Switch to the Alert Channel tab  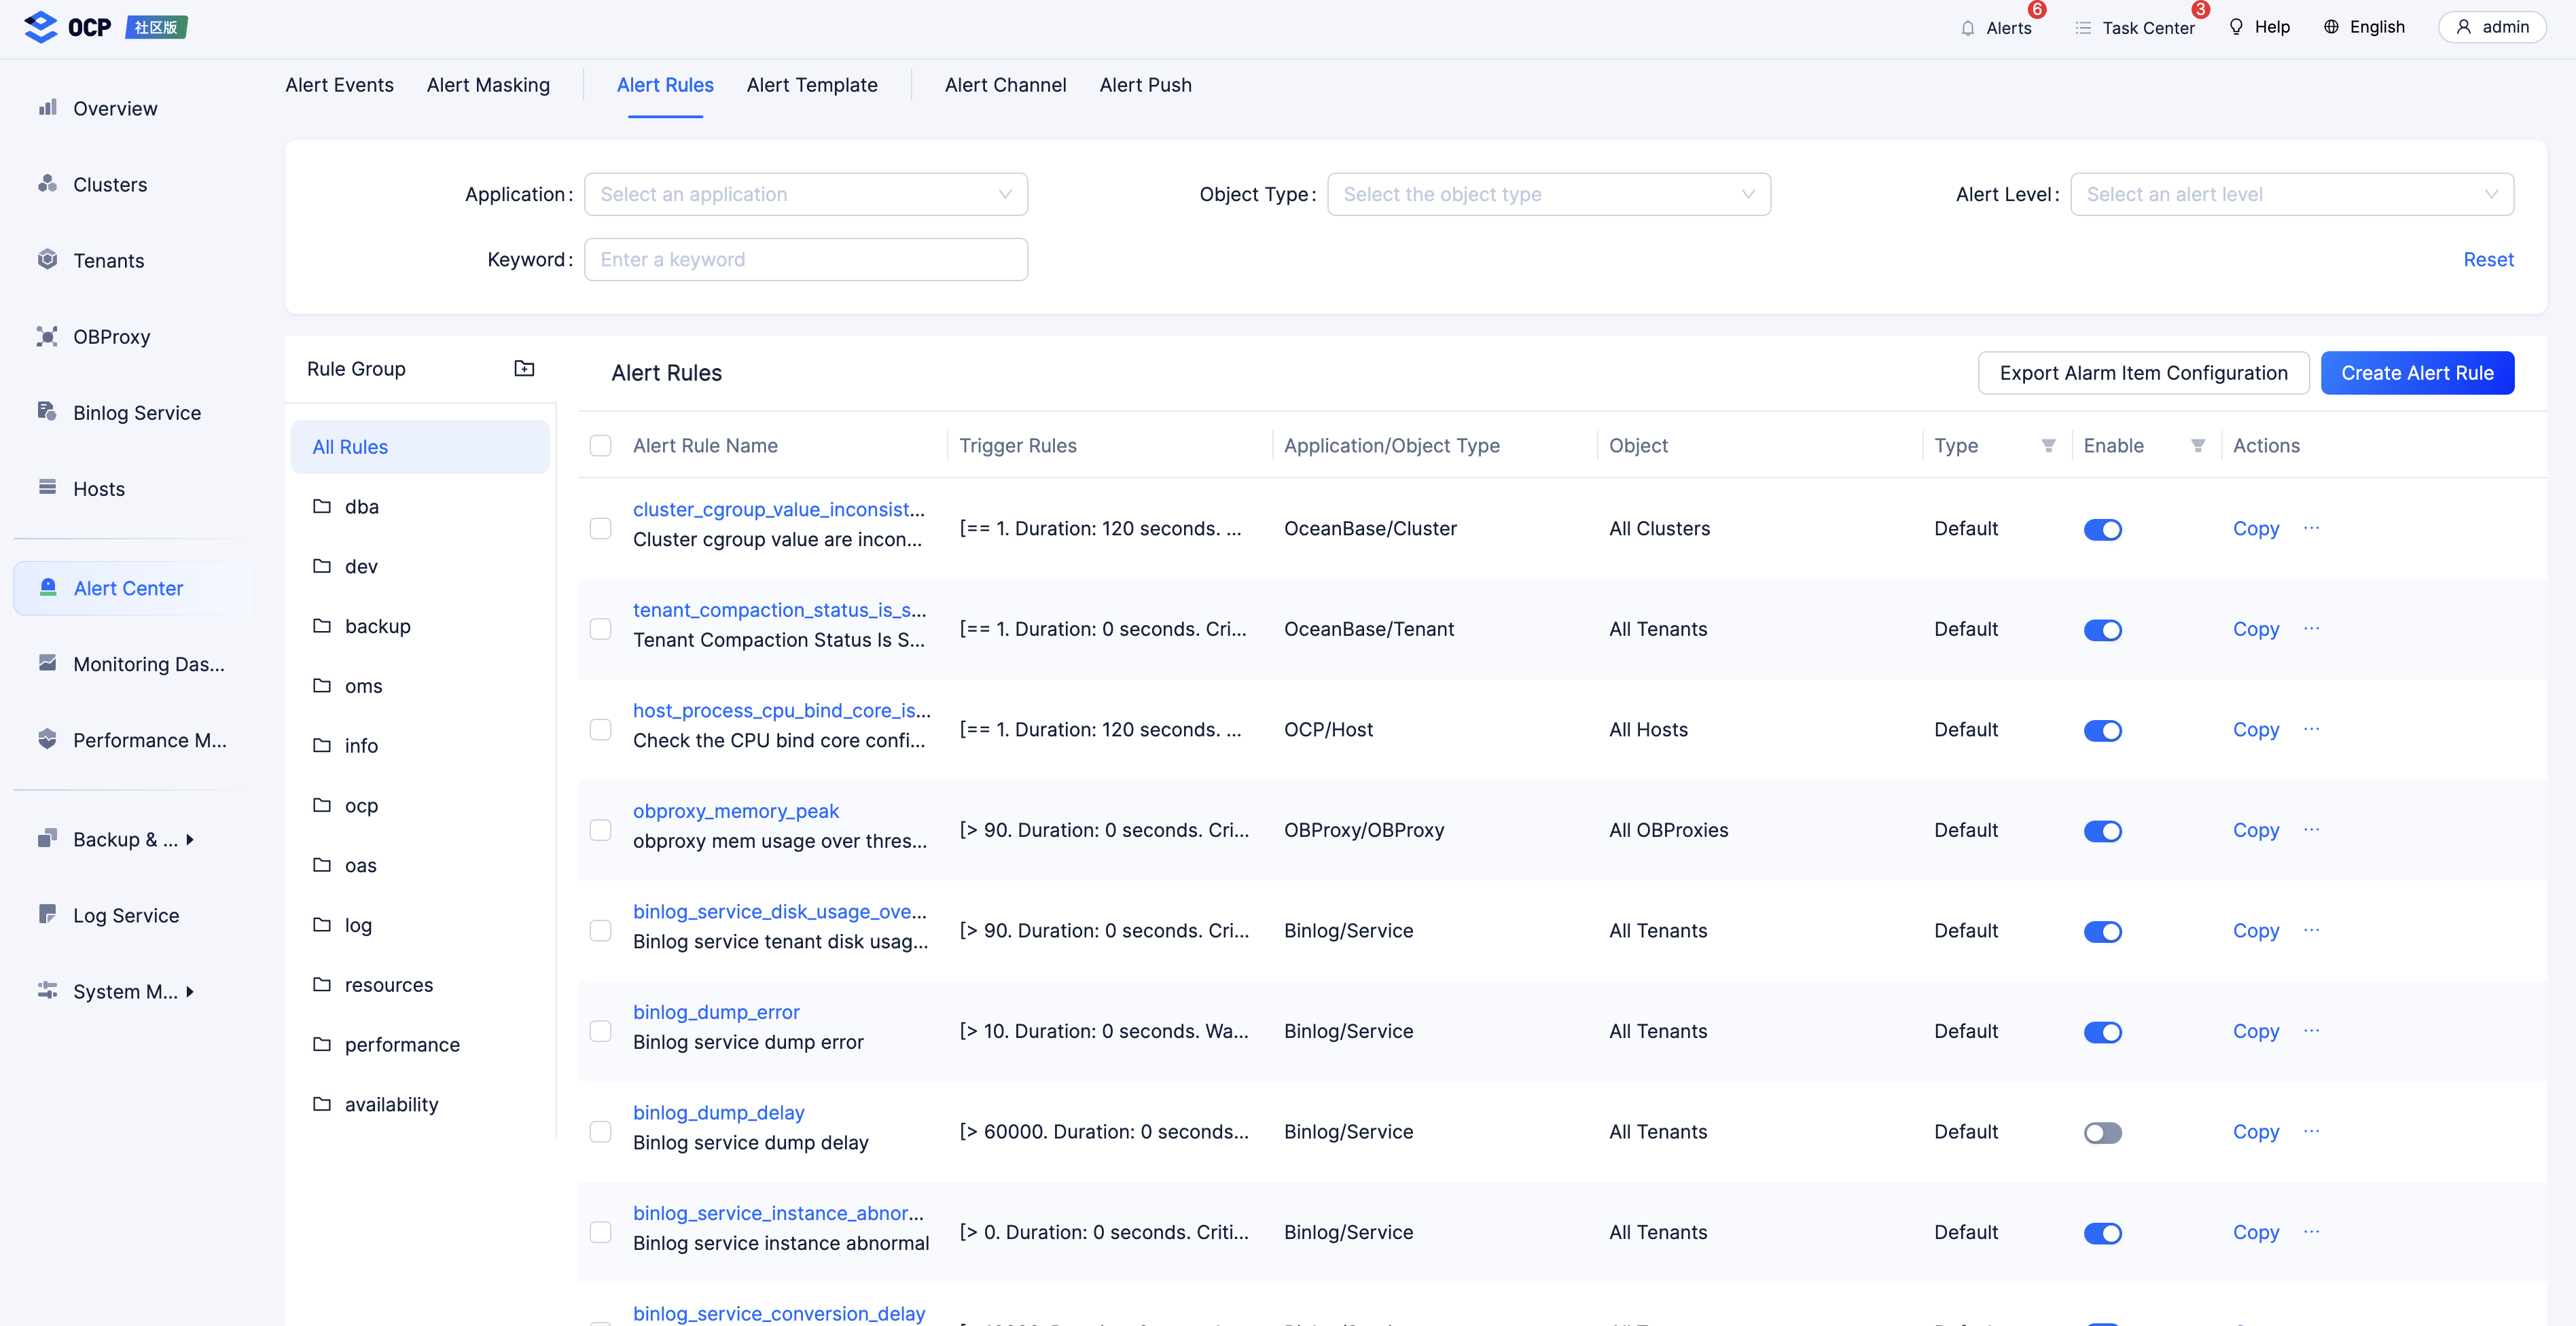pos(1005,85)
